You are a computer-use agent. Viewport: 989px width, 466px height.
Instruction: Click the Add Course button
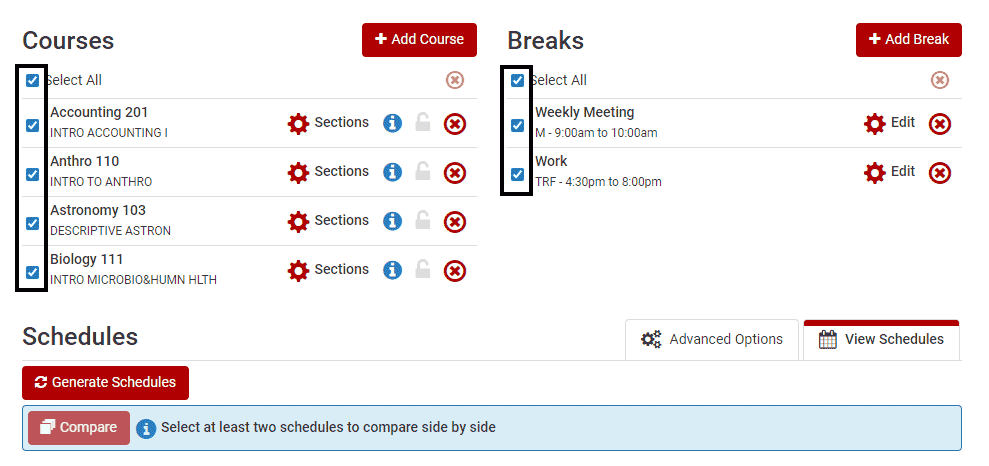tap(419, 40)
